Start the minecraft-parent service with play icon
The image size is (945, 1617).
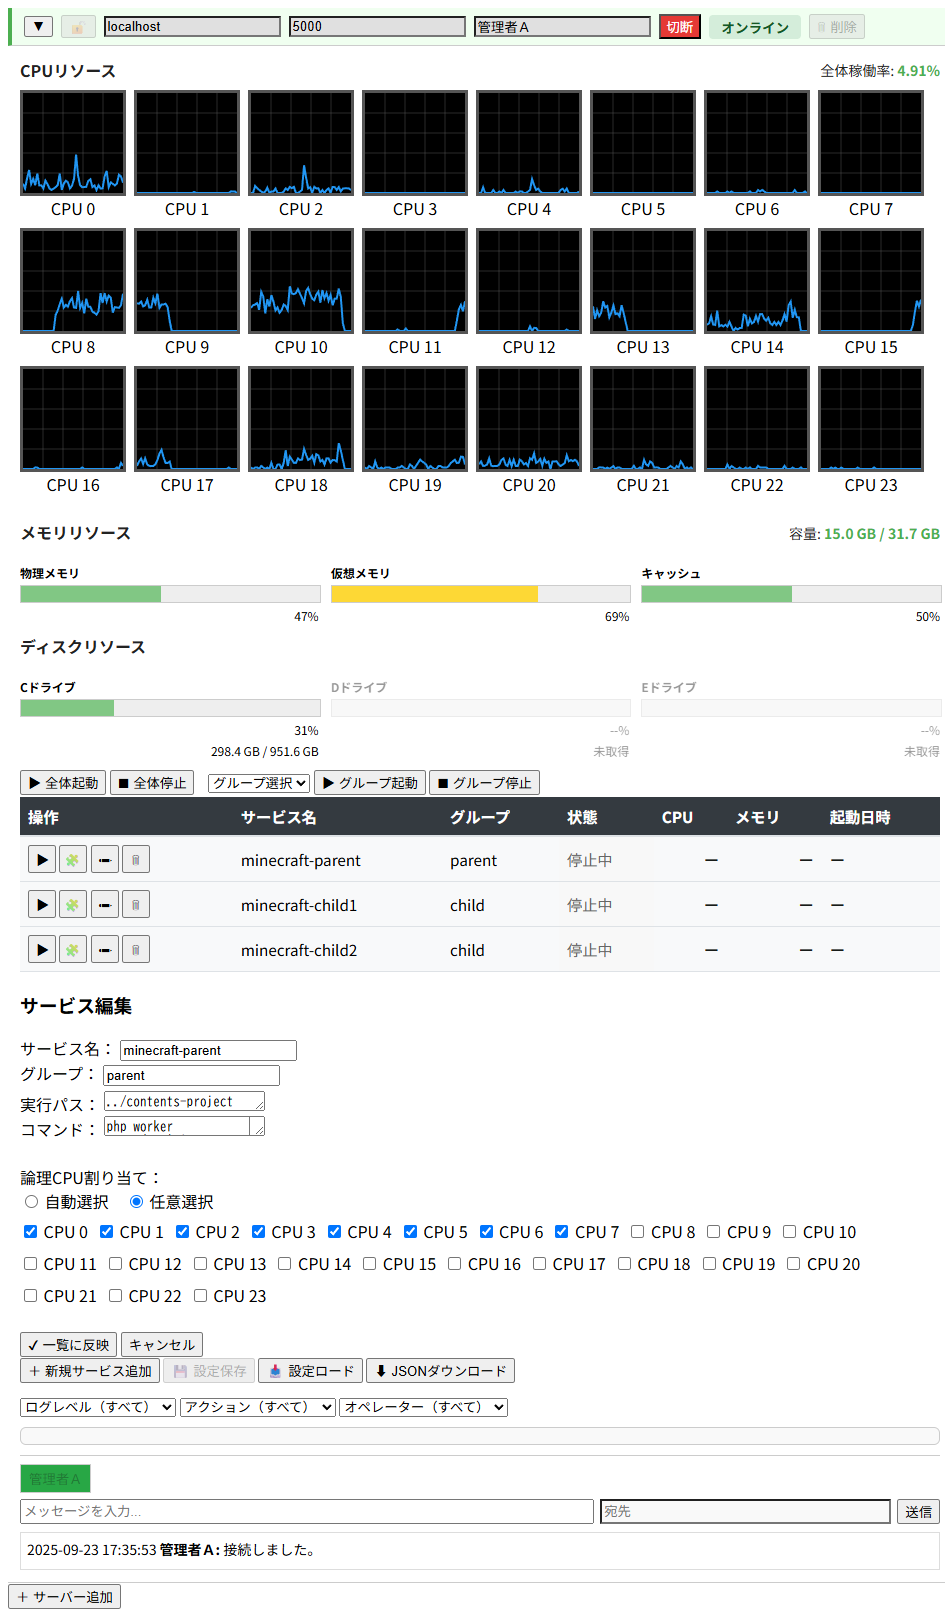coord(41,859)
